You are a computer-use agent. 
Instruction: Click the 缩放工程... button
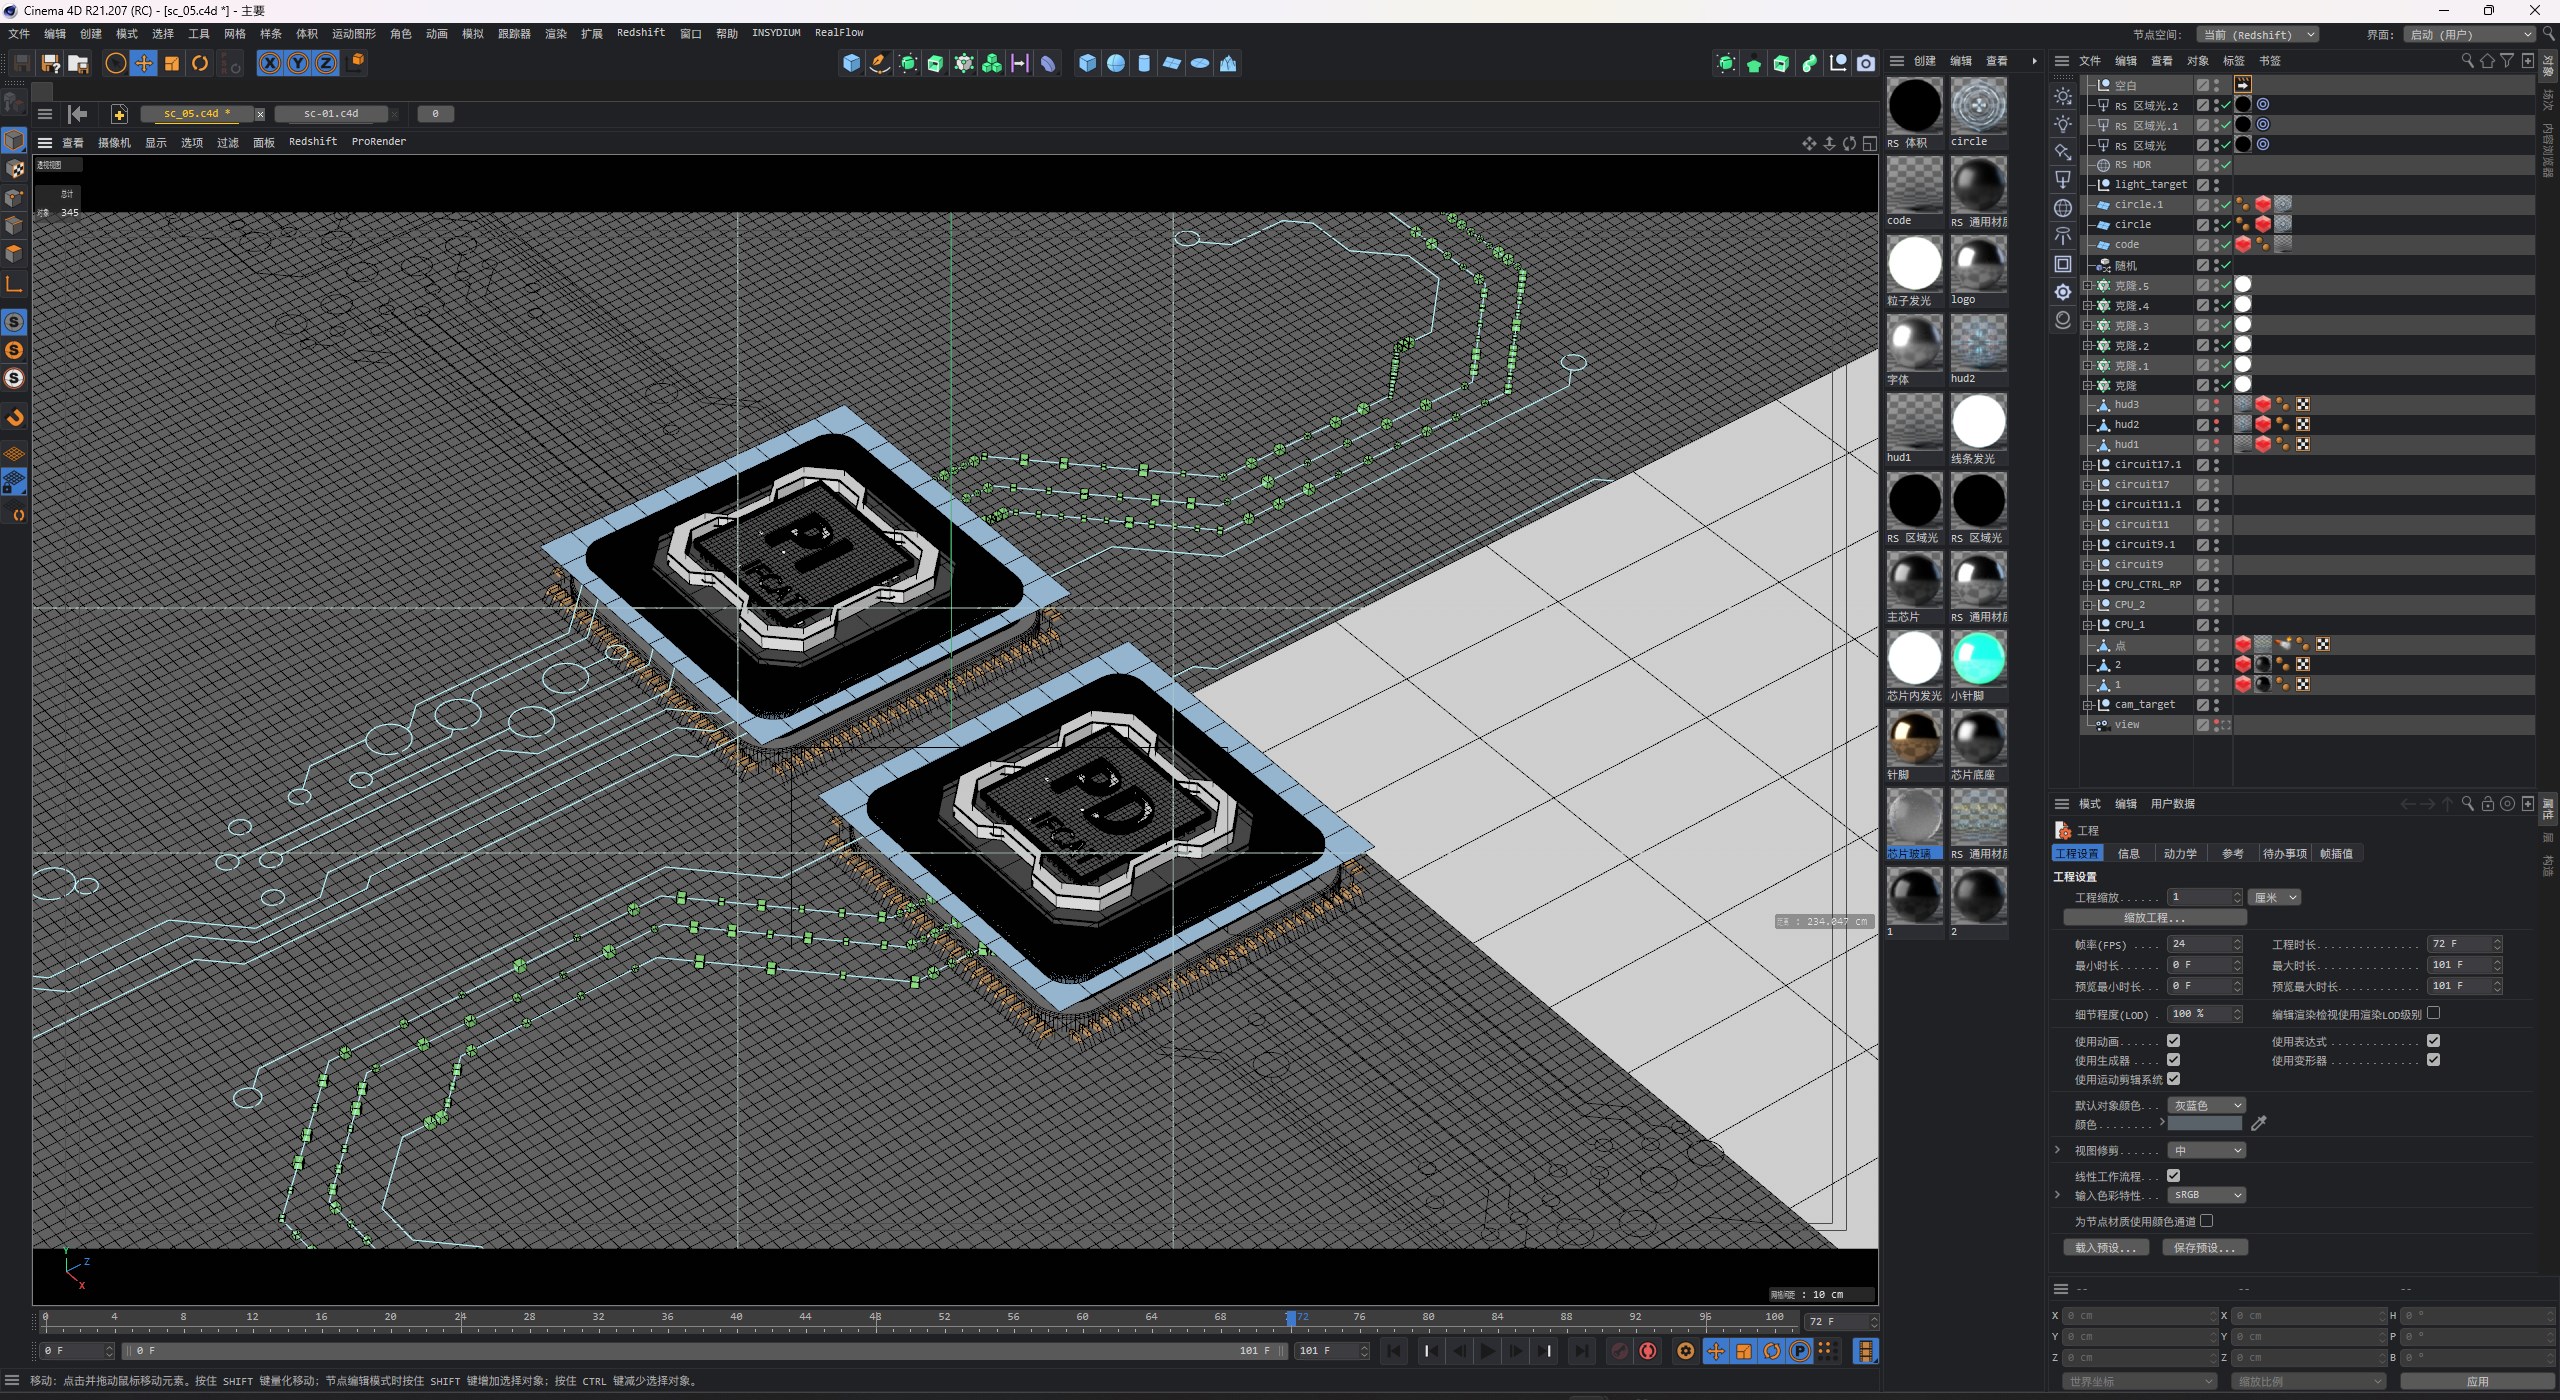tap(2155, 918)
